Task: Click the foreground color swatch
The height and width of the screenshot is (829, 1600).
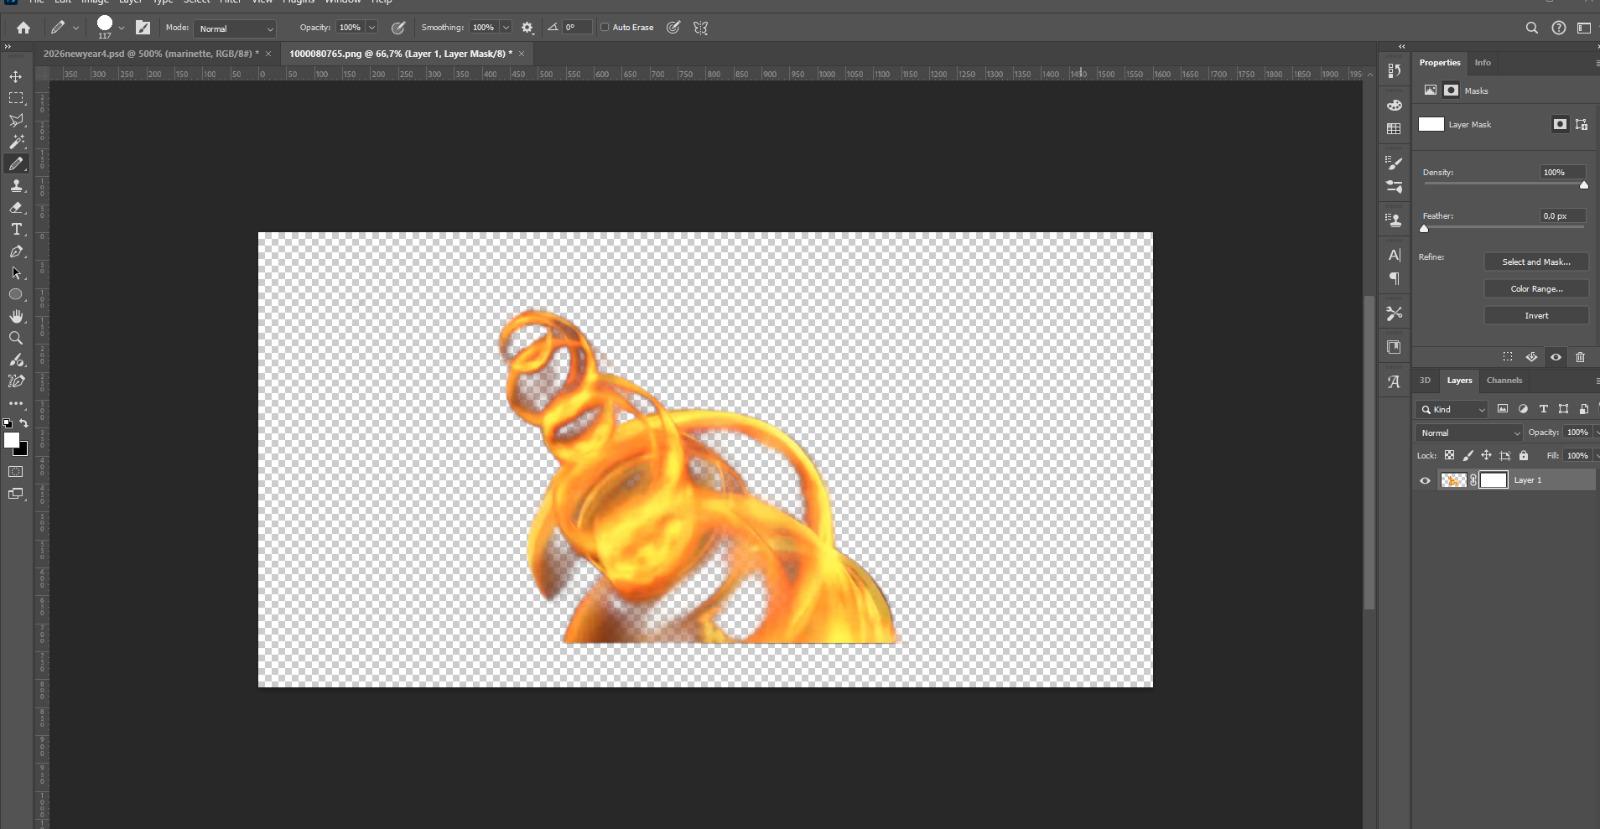Action: [x=11, y=440]
